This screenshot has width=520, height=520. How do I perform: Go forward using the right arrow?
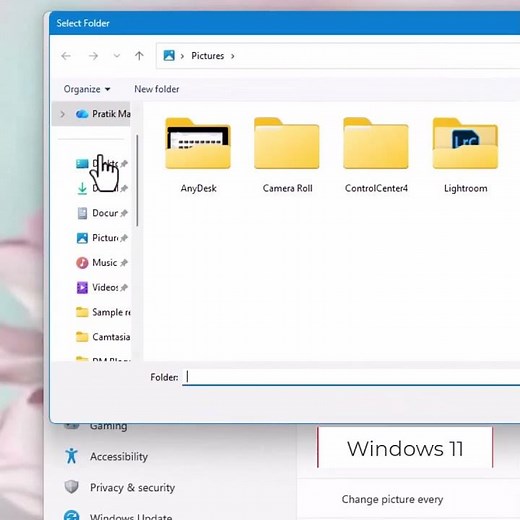tap(93, 56)
